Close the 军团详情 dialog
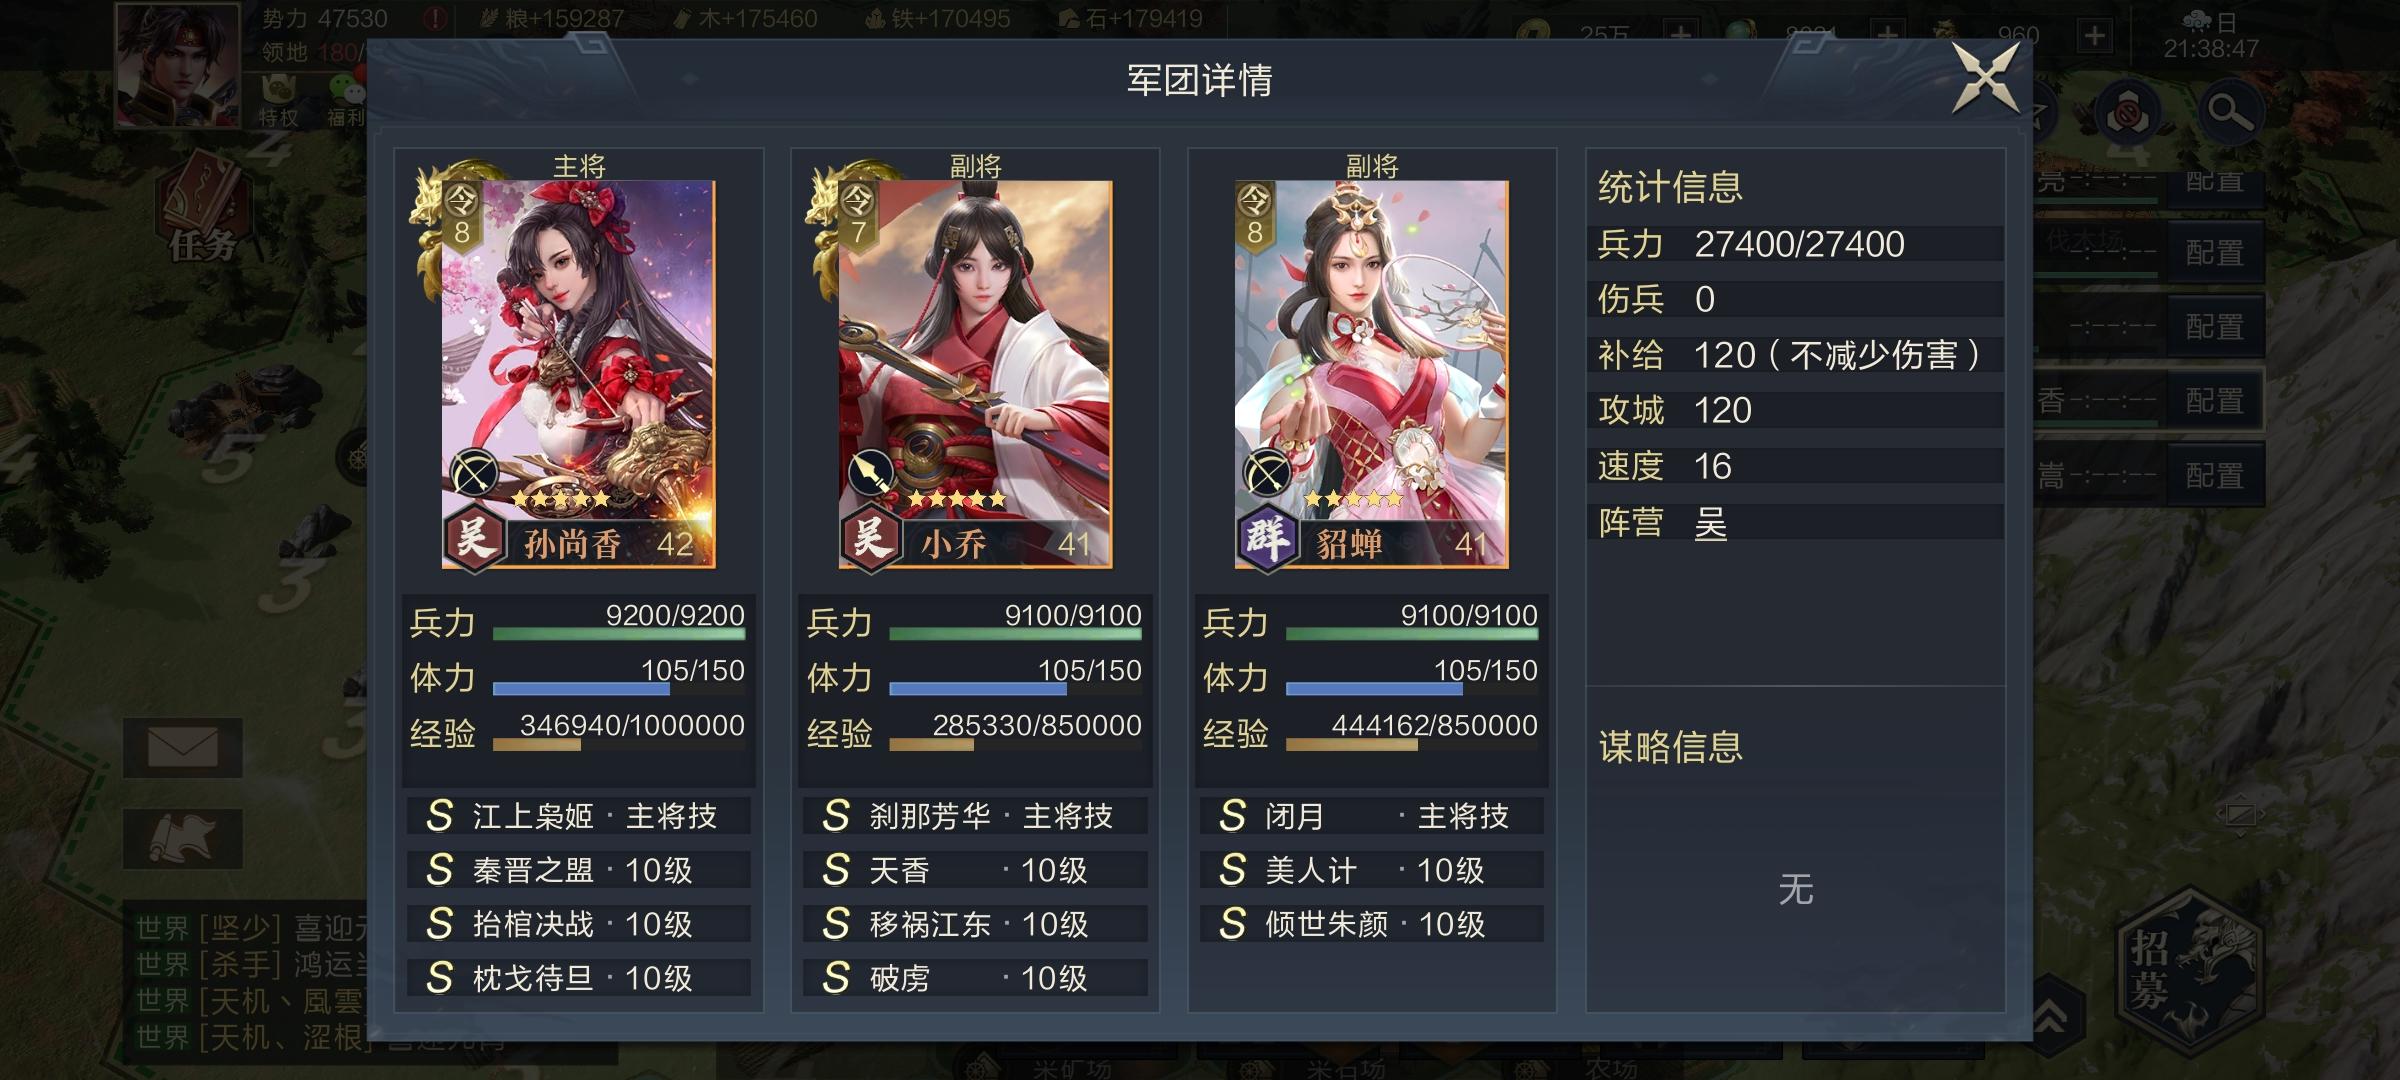2400x1080 pixels. point(1987,78)
